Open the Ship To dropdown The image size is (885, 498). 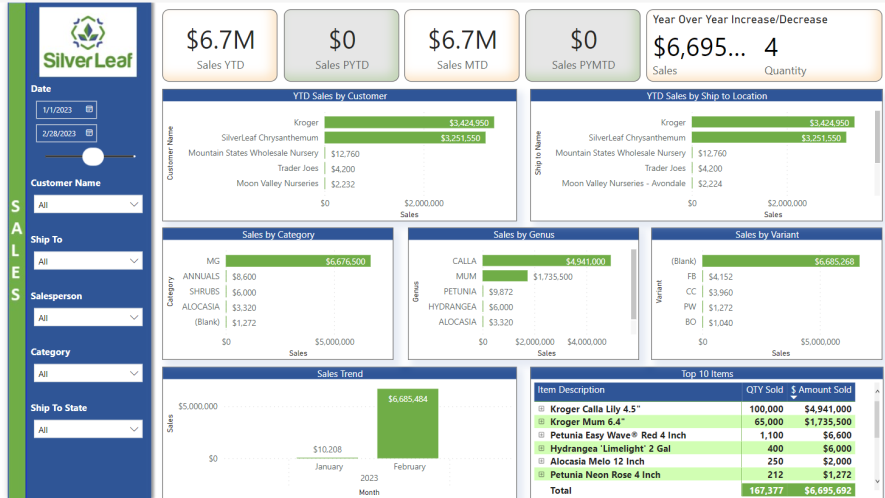click(x=88, y=261)
